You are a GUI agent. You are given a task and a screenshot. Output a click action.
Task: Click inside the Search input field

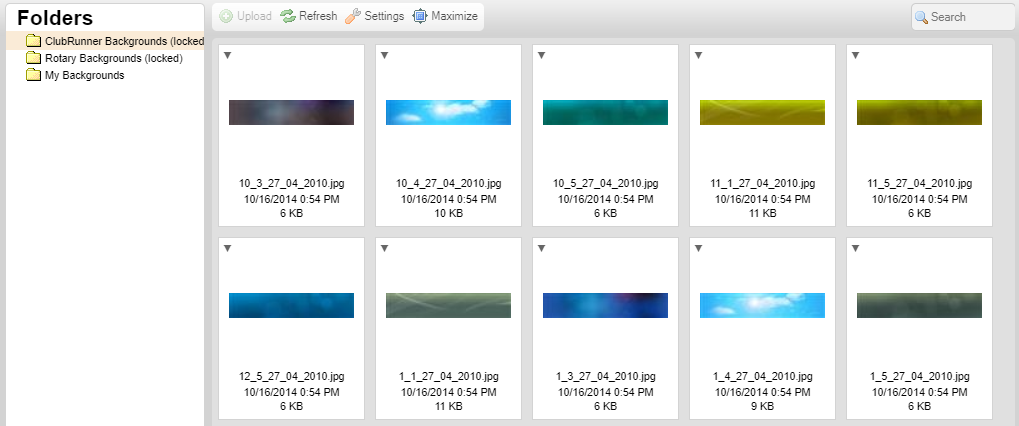968,17
